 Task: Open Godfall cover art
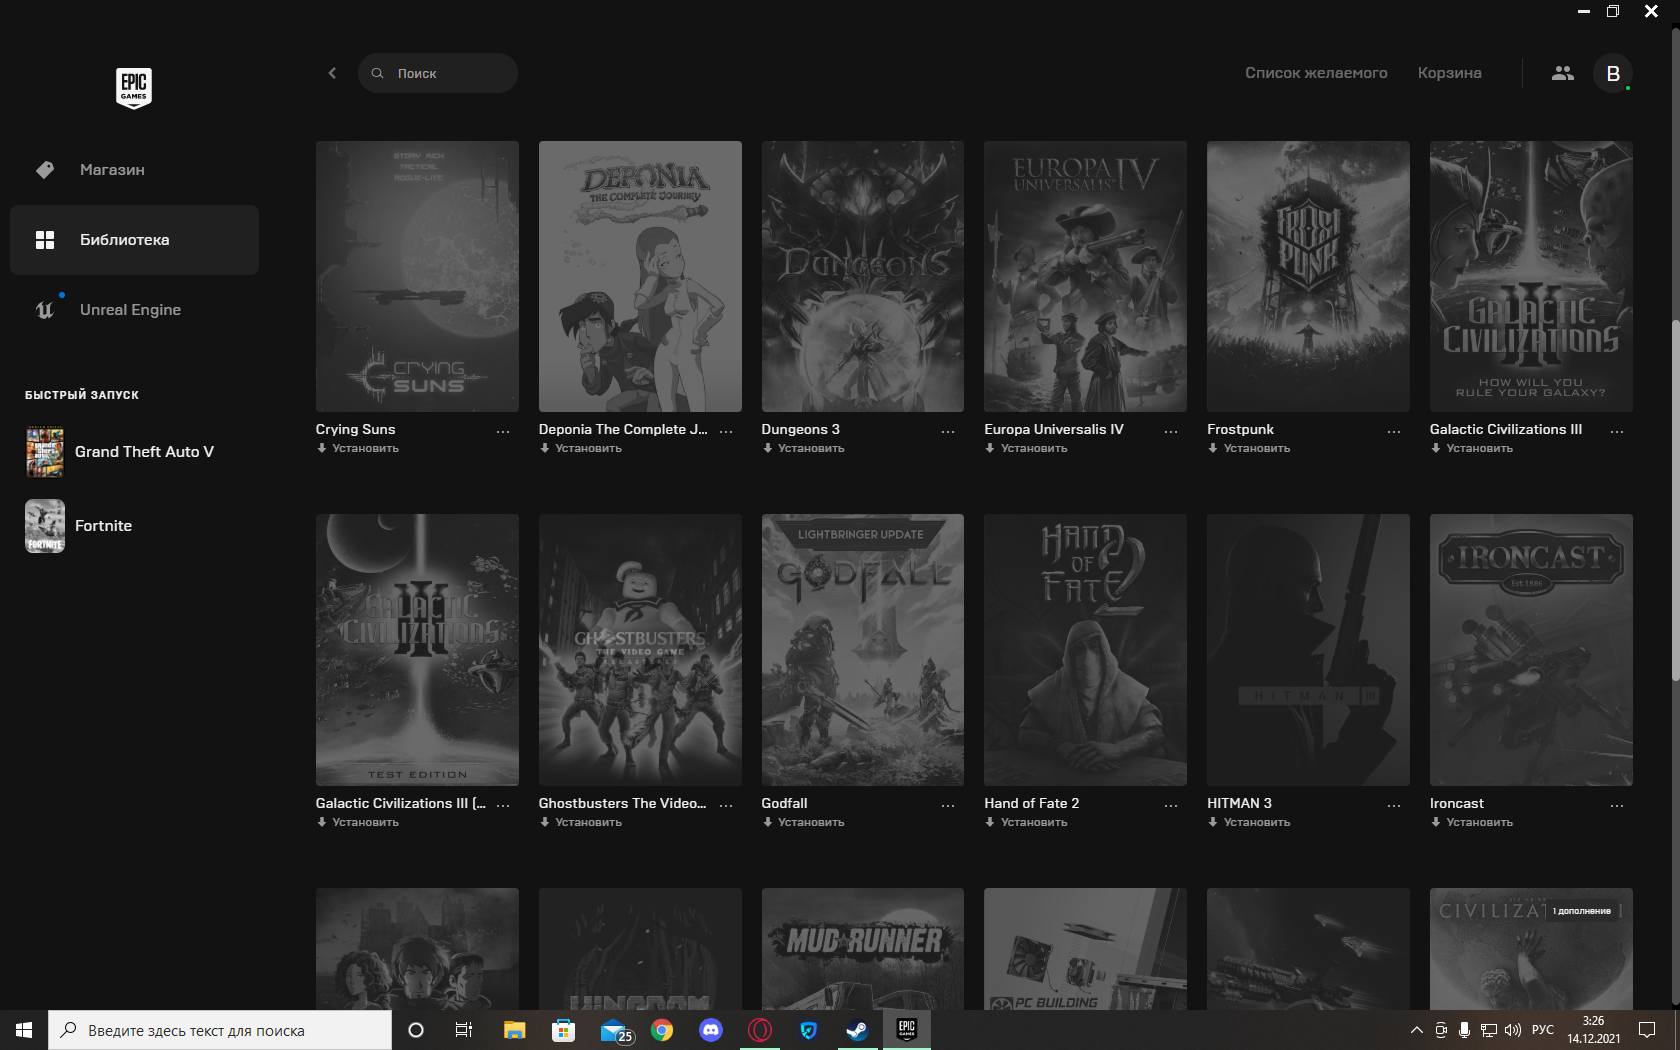pos(863,650)
